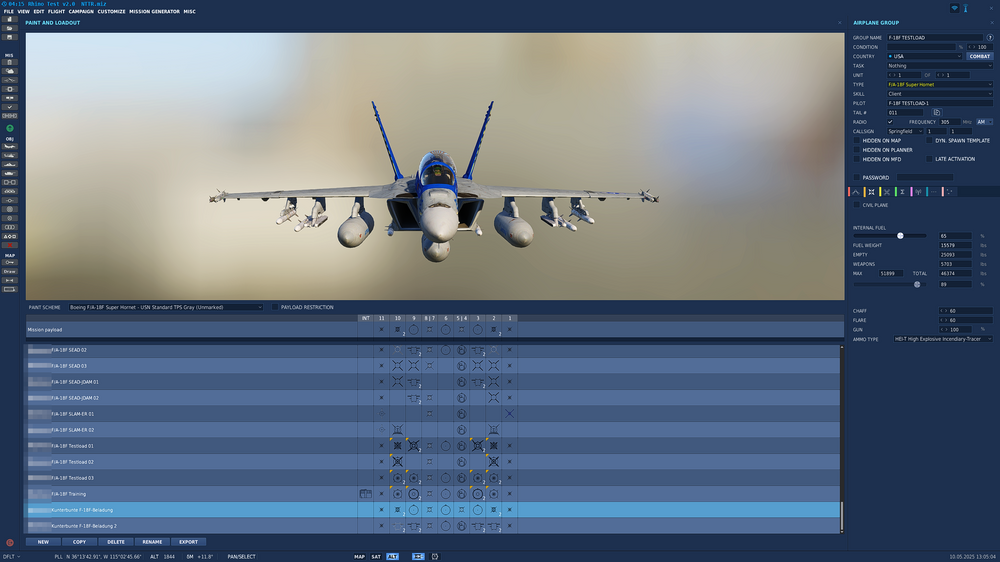Click the copy tail number icon

click(x=937, y=112)
